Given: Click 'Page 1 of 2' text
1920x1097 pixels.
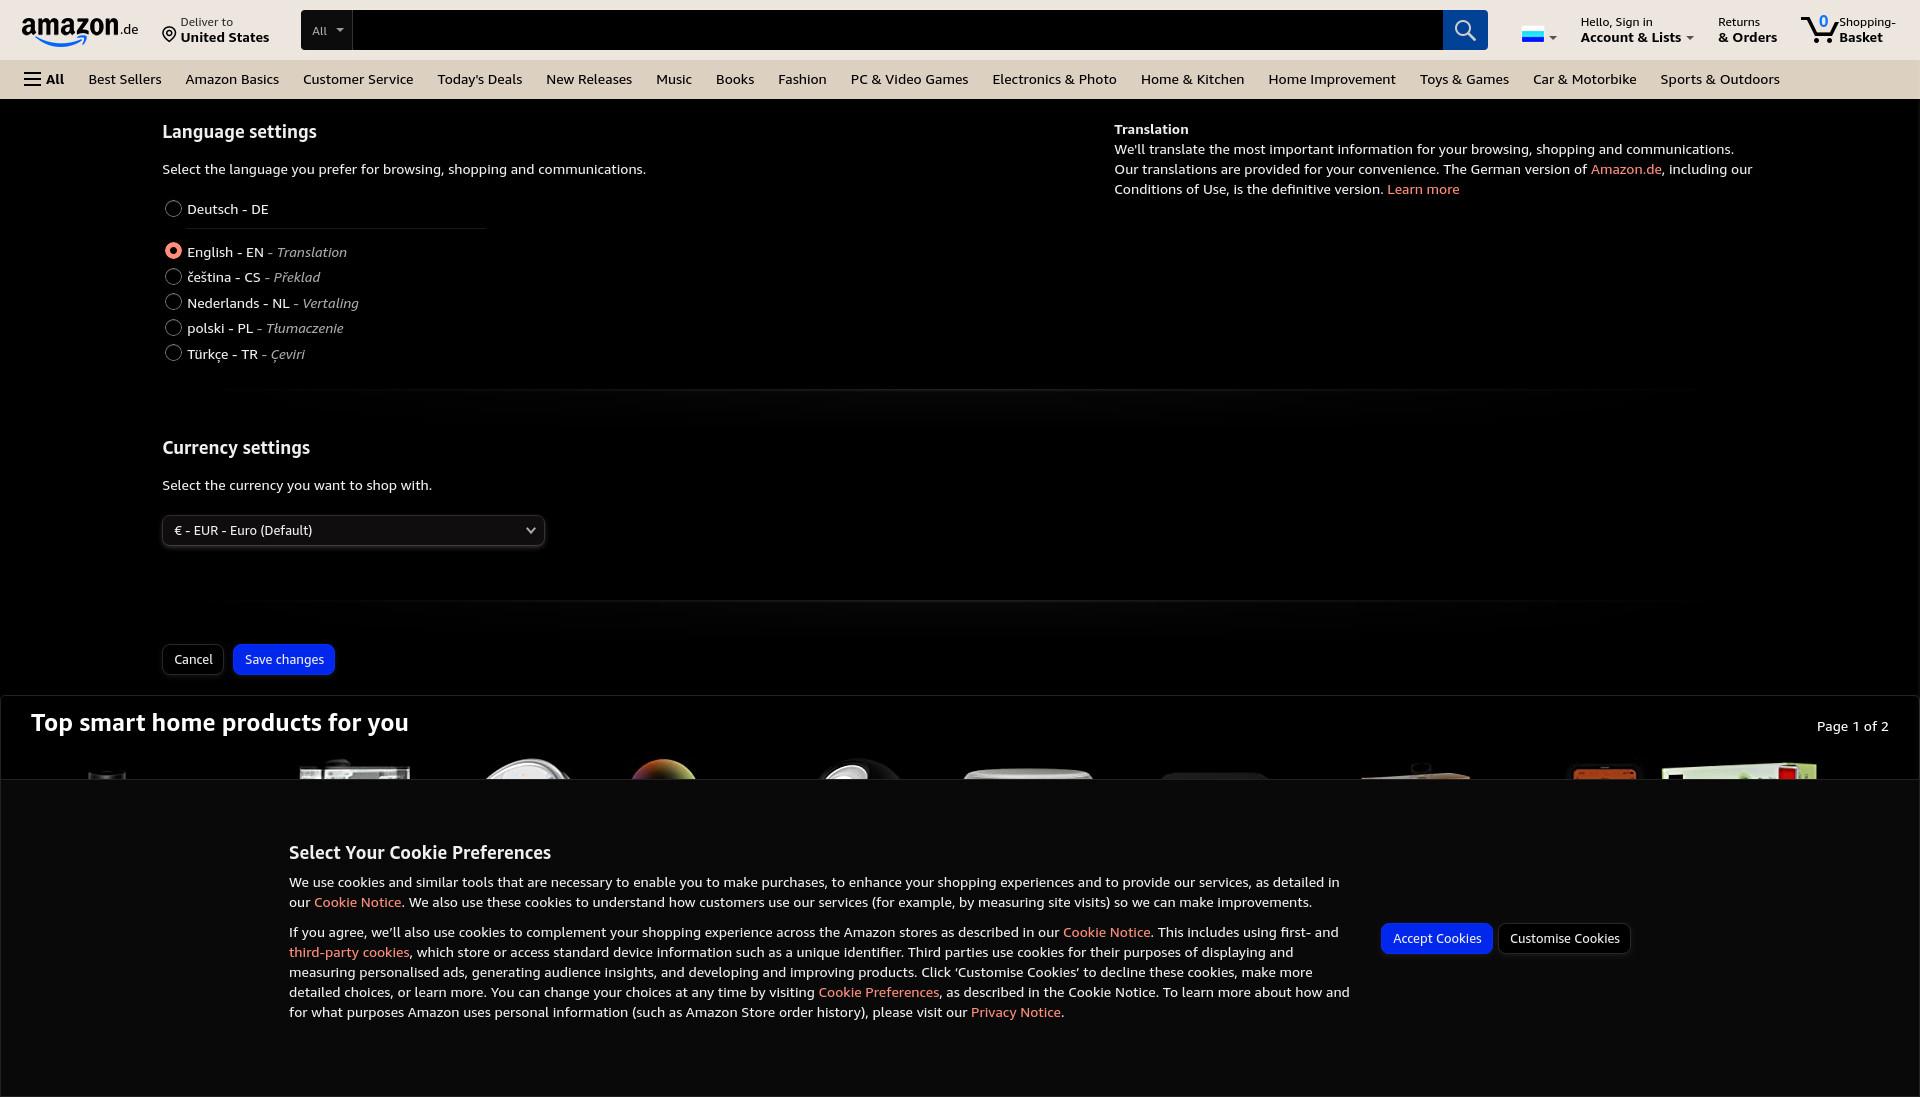Looking at the screenshot, I should [1852, 726].
